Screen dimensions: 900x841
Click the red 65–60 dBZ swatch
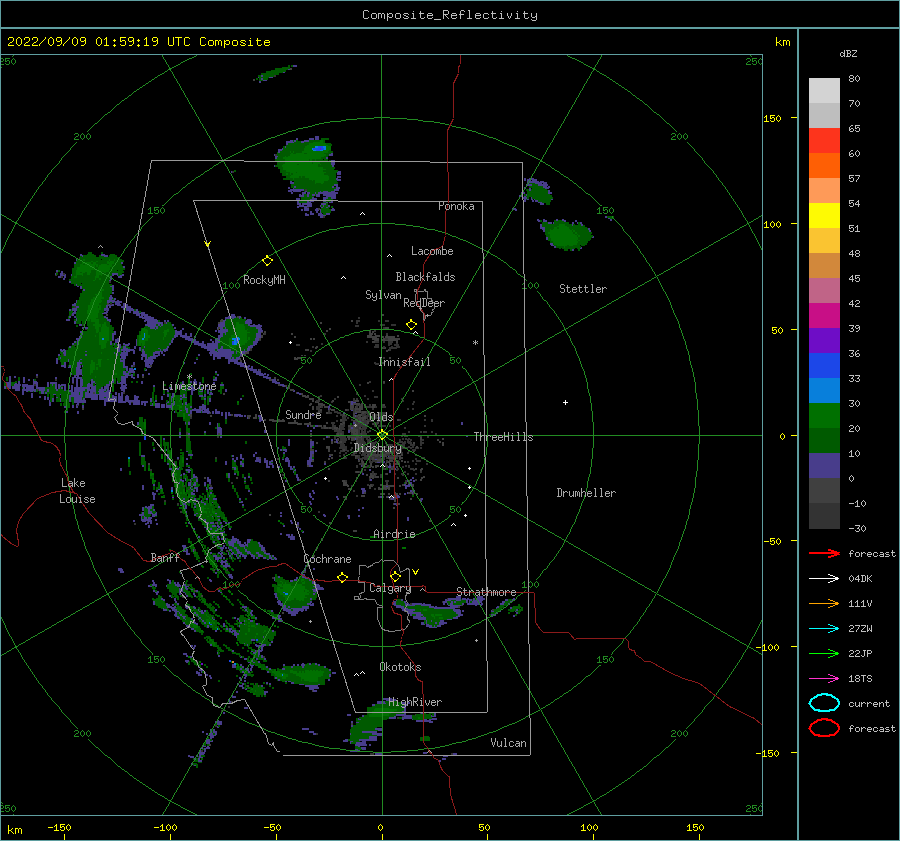pos(824,140)
